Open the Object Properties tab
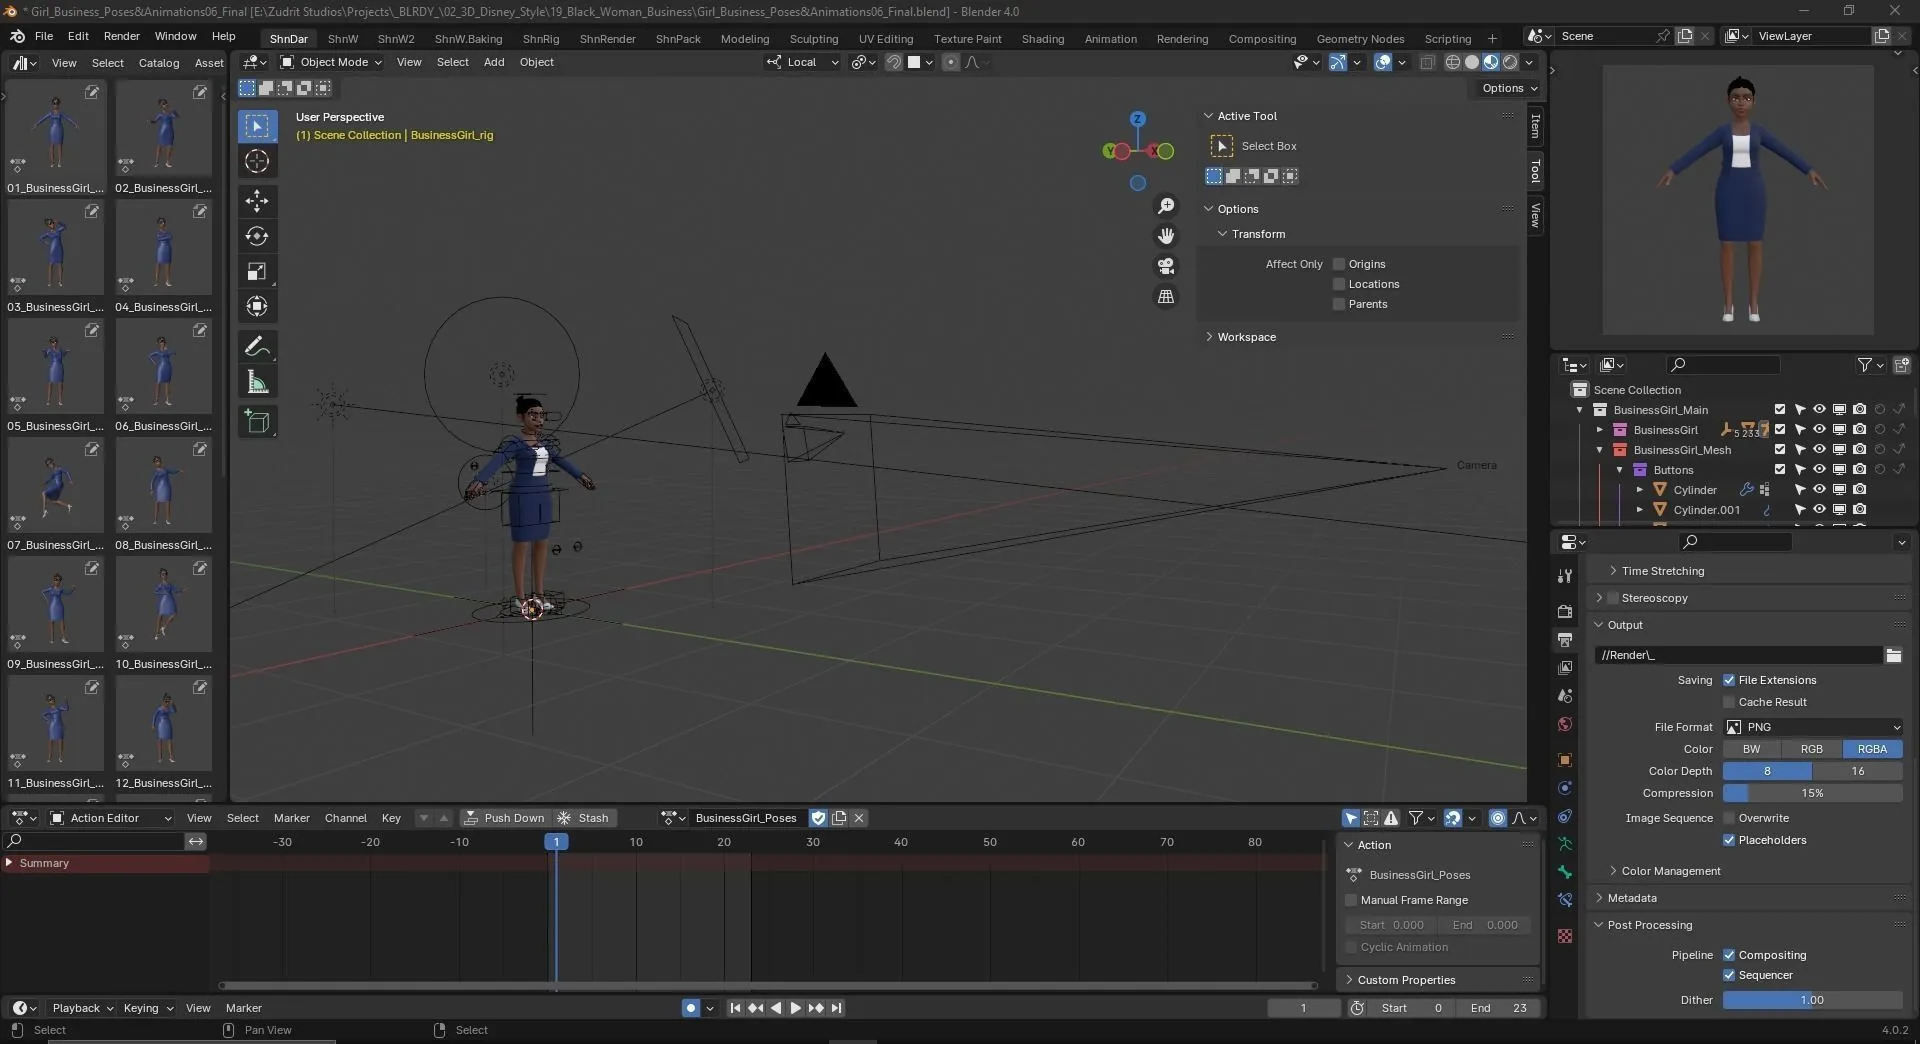This screenshot has width=1920, height=1044. coord(1565,760)
